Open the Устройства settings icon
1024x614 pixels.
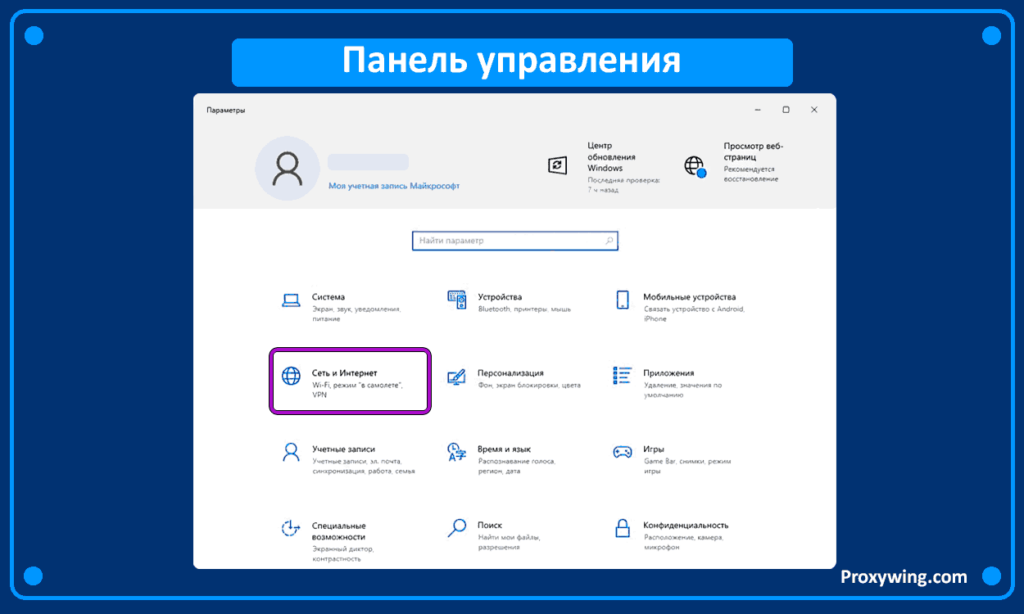tap(456, 300)
